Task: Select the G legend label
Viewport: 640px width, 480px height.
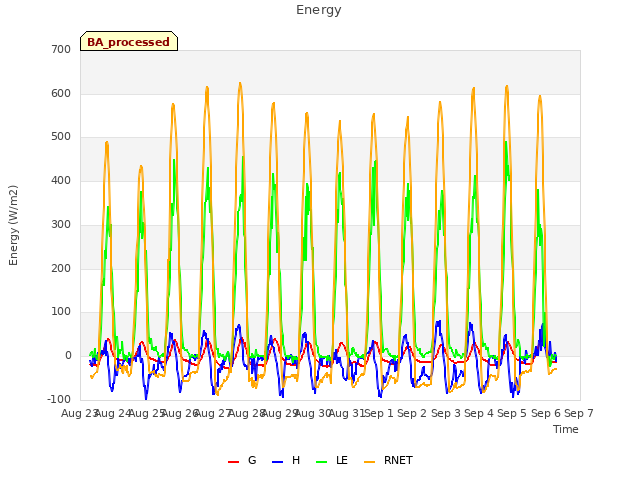Action: (252, 460)
